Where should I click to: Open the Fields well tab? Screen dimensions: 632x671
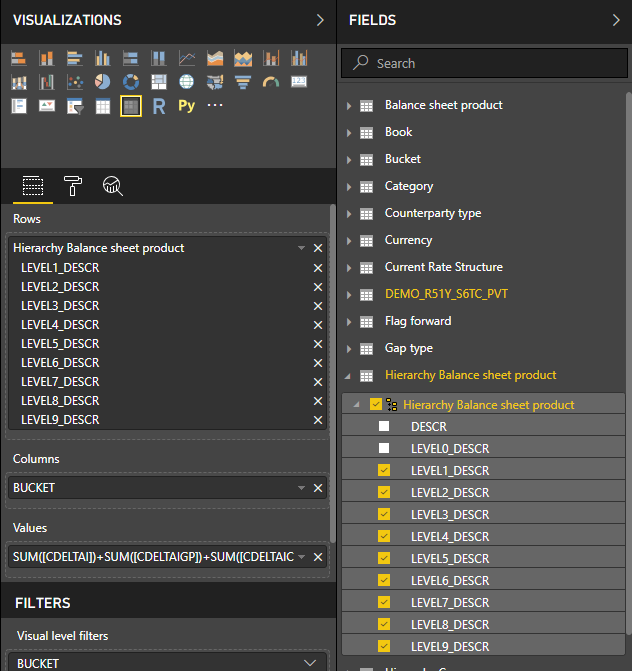click(x=33, y=186)
